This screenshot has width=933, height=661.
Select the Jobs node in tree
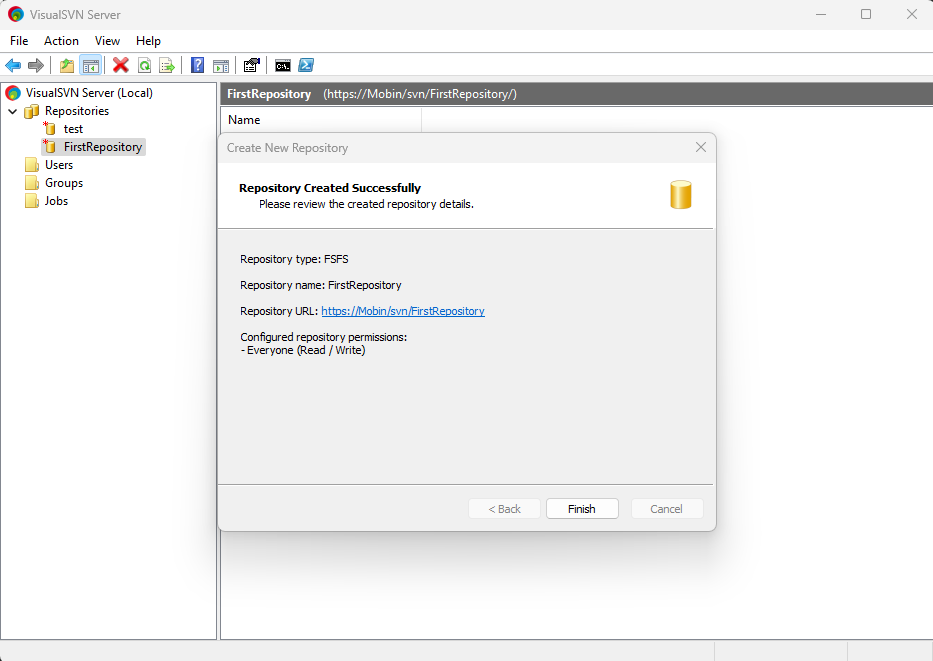[56, 201]
